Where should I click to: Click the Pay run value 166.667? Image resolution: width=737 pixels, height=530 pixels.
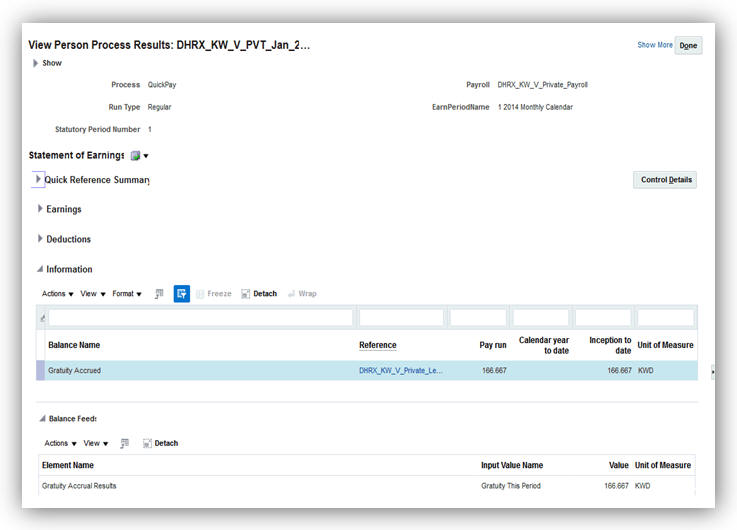(494, 371)
